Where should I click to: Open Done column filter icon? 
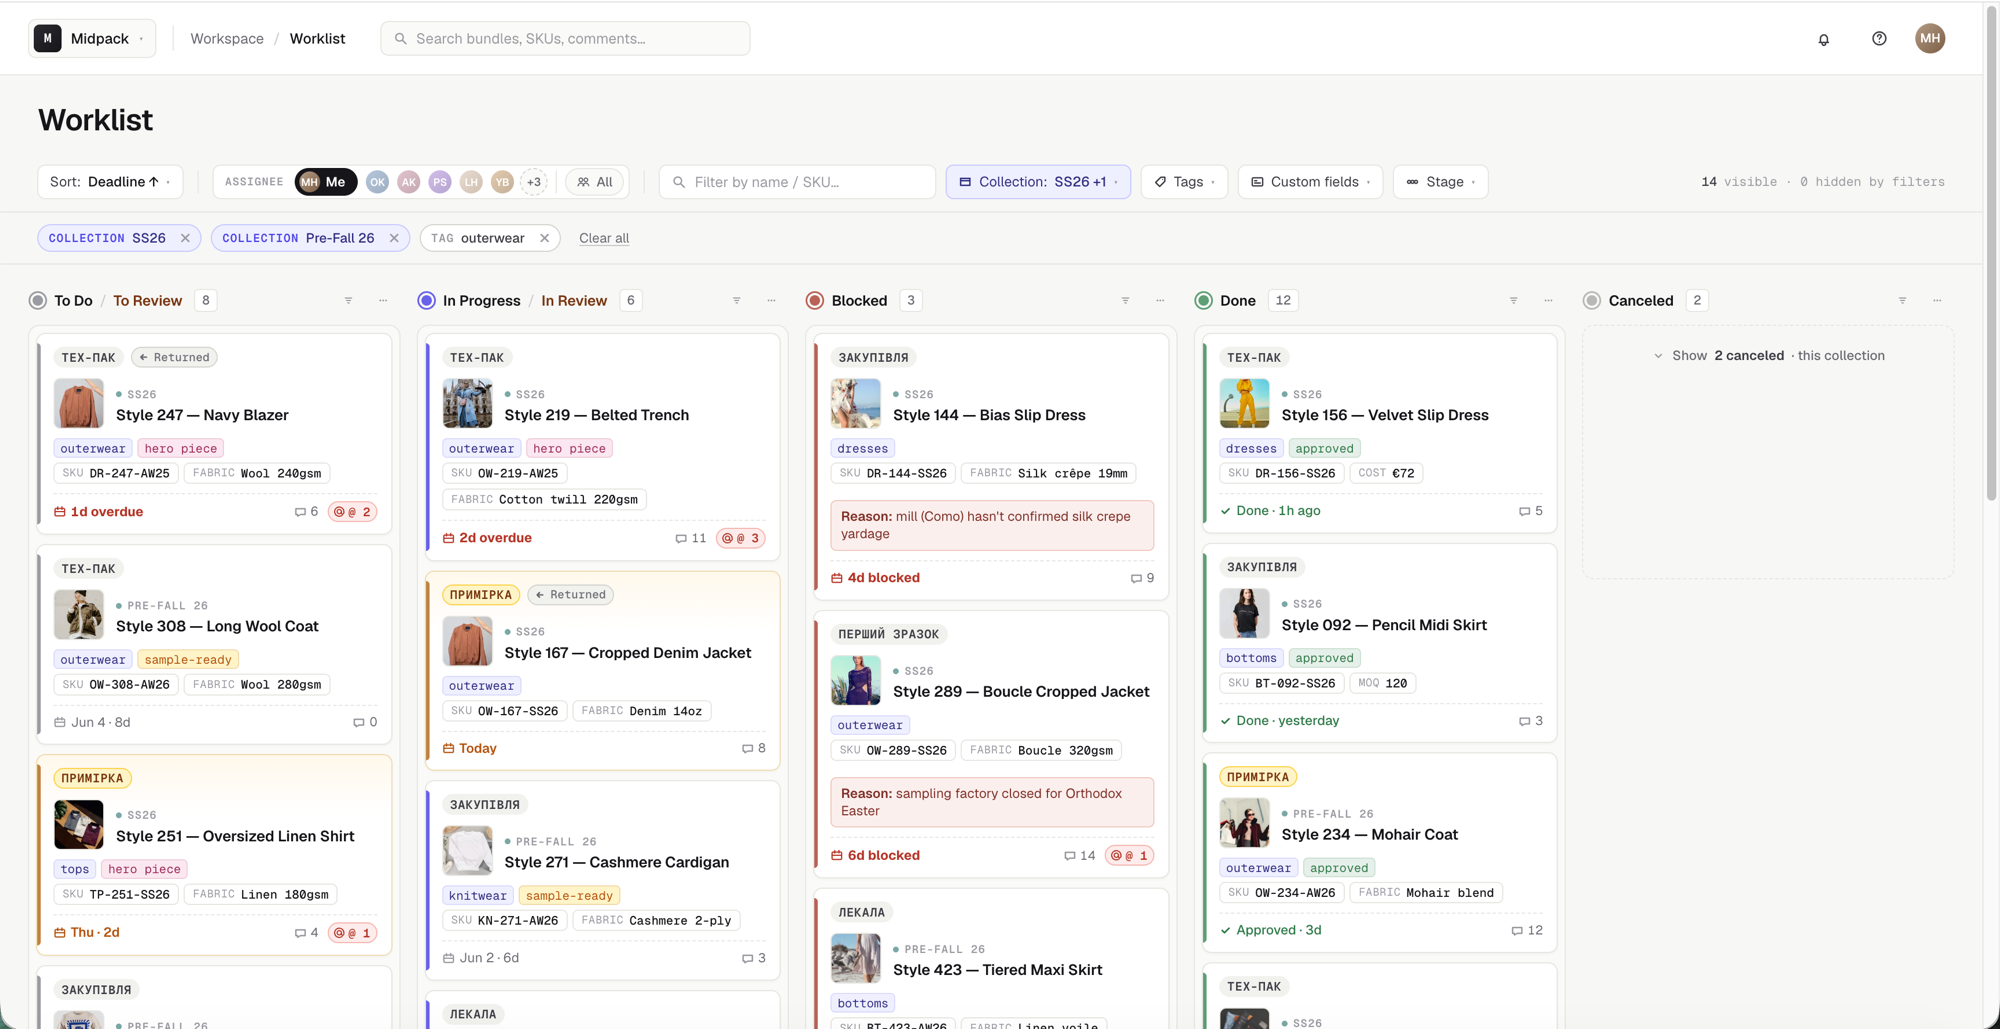coord(1514,301)
